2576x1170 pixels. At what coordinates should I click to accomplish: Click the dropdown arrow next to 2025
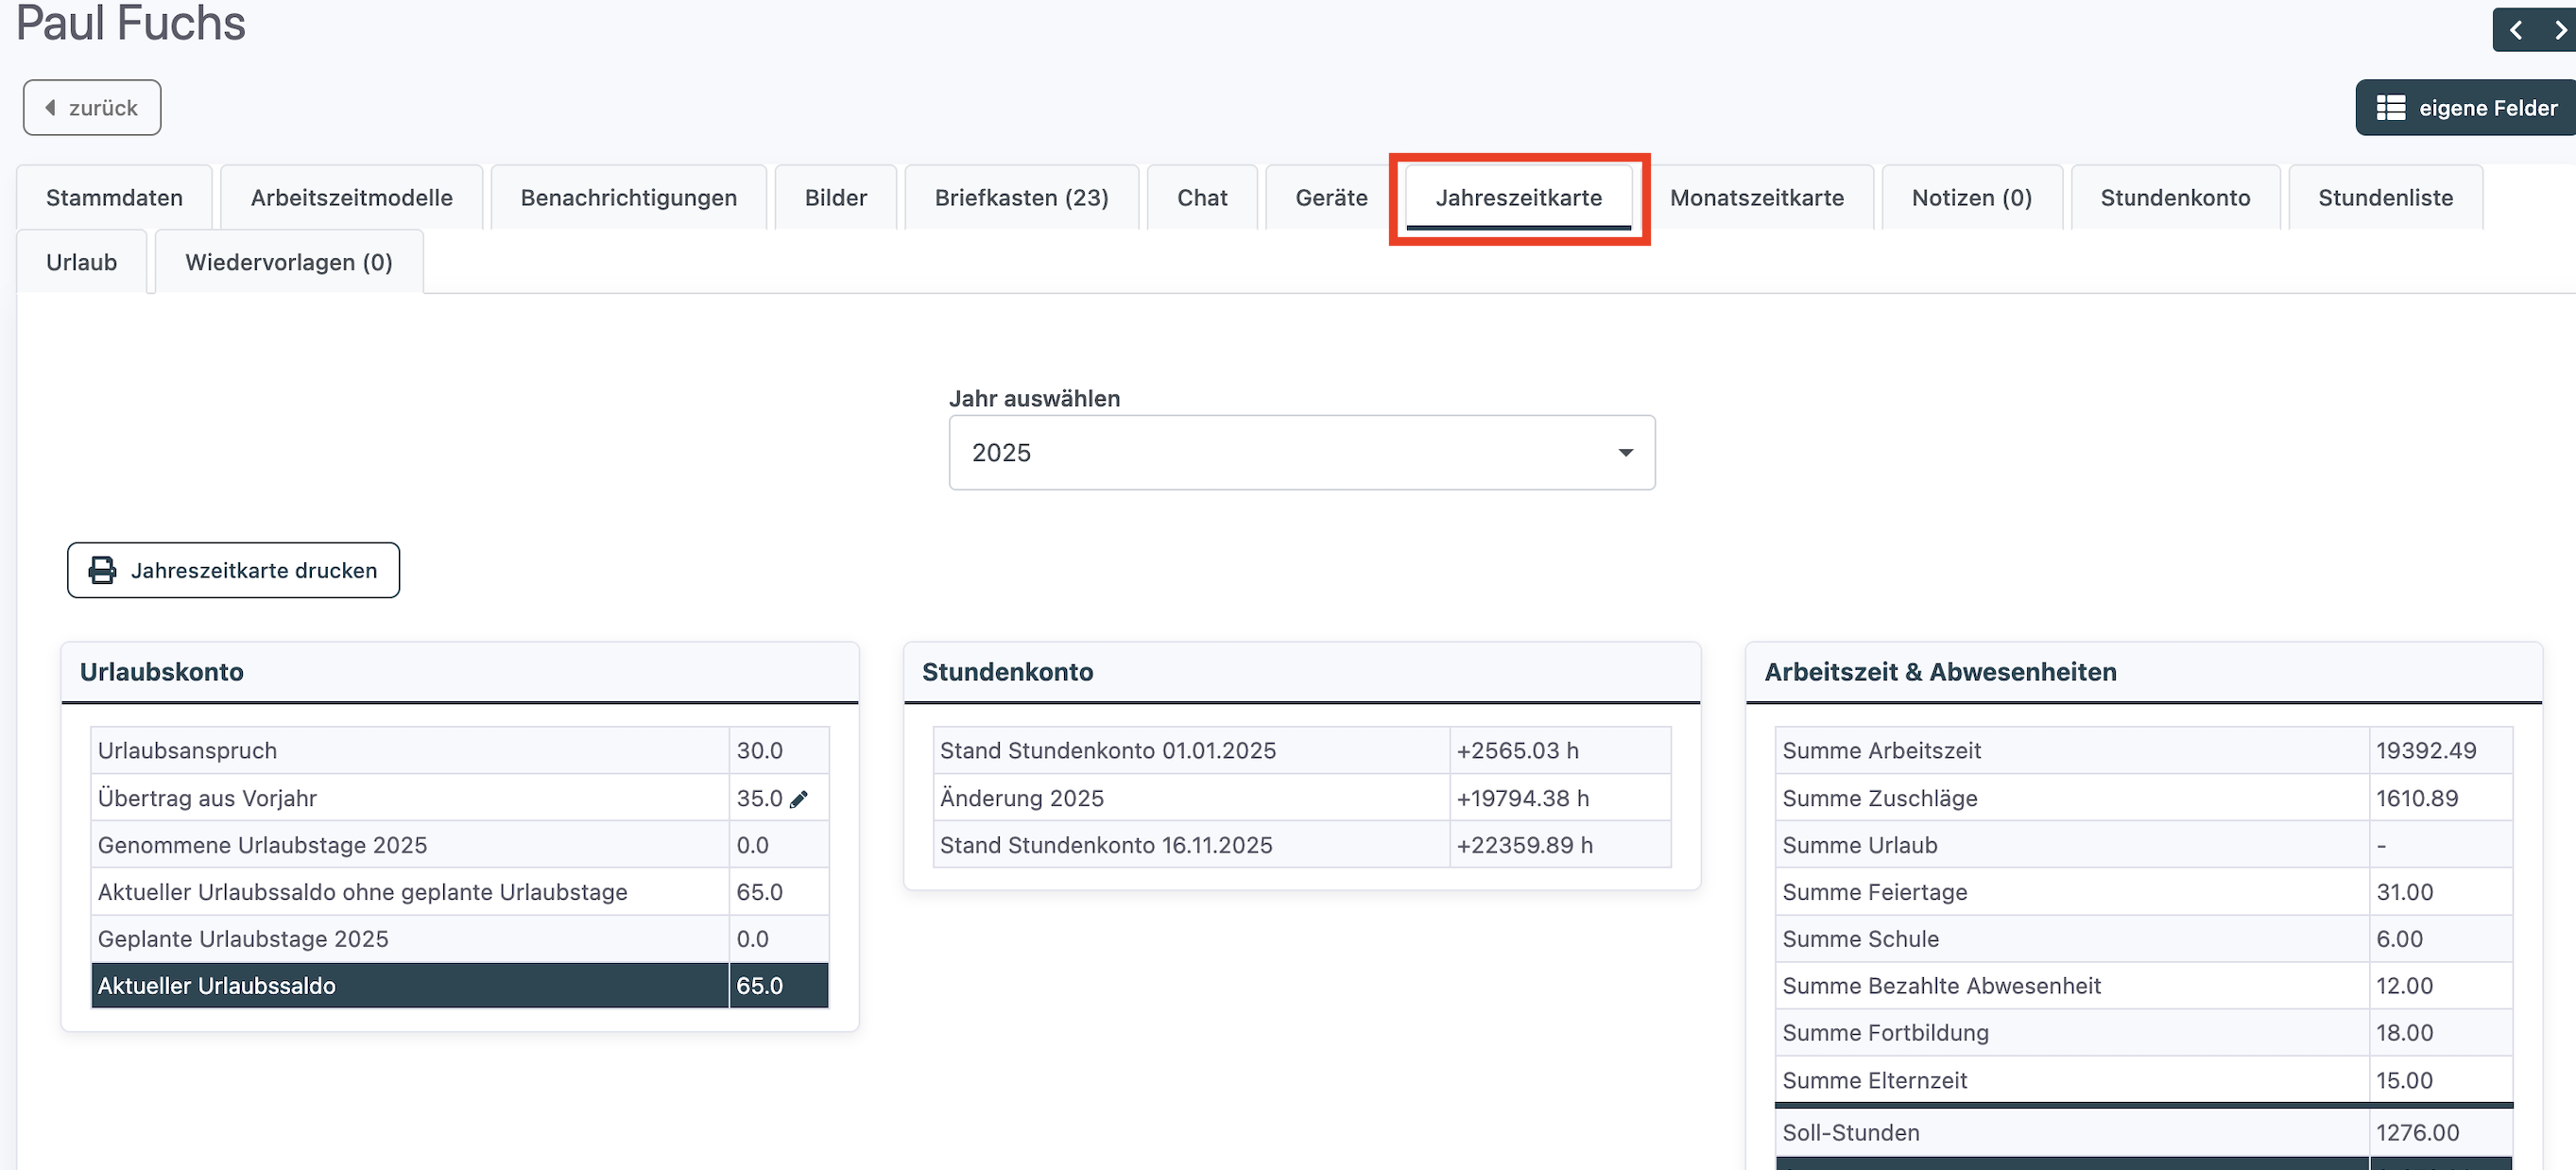[1626, 453]
